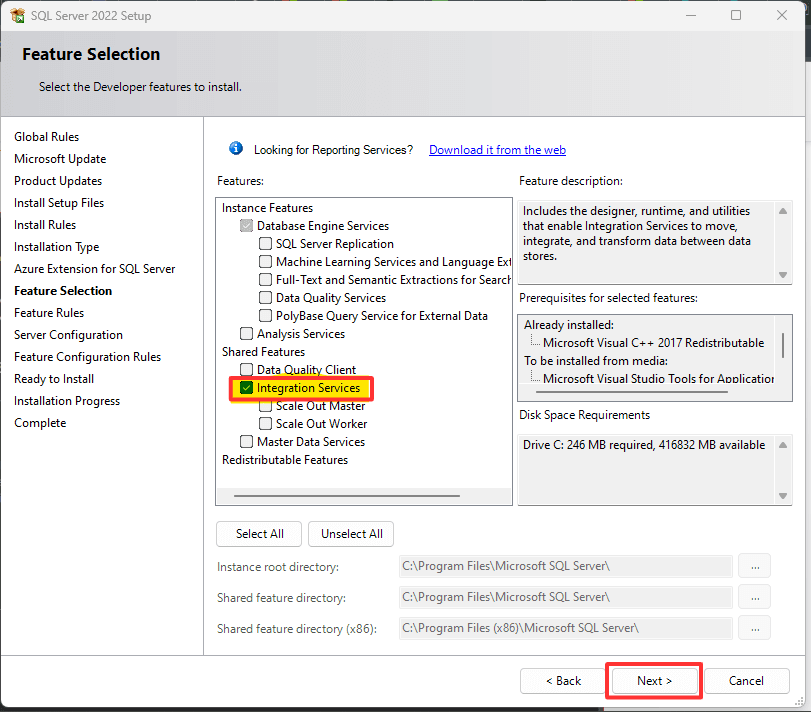Check the Analysis Services checkbox
Viewport: 811px width, 712px height.
pyautogui.click(x=246, y=334)
